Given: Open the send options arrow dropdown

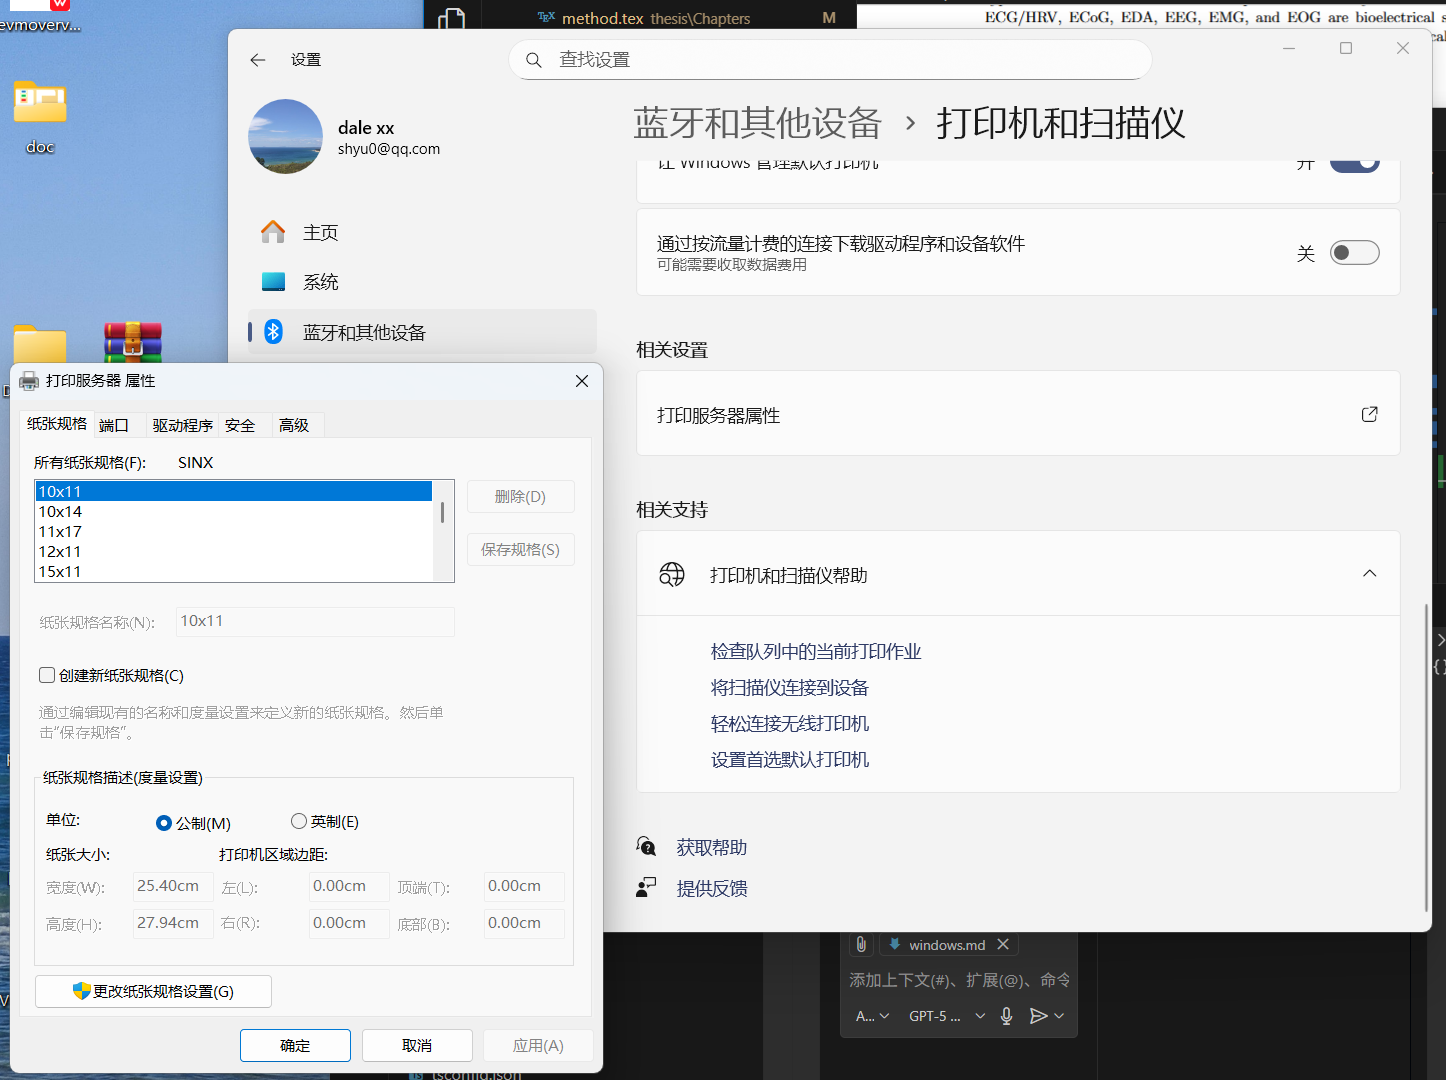Looking at the screenshot, I should [x=1059, y=1016].
